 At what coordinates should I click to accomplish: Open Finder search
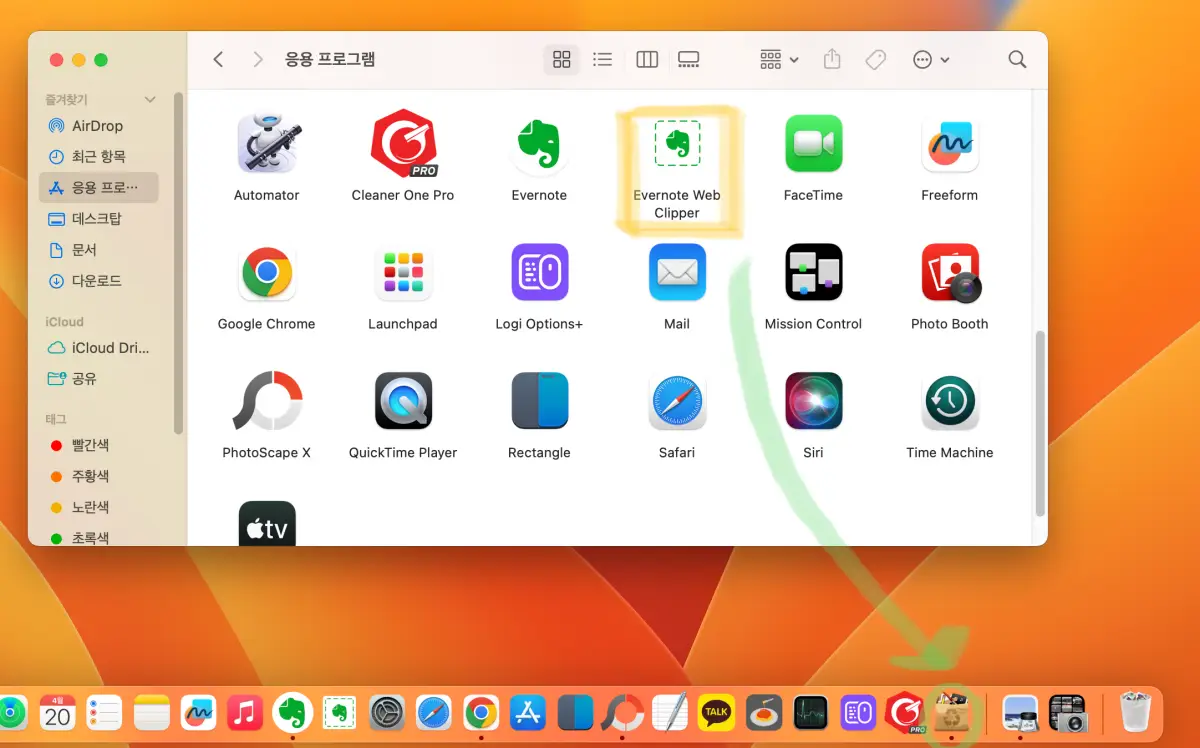1018,59
